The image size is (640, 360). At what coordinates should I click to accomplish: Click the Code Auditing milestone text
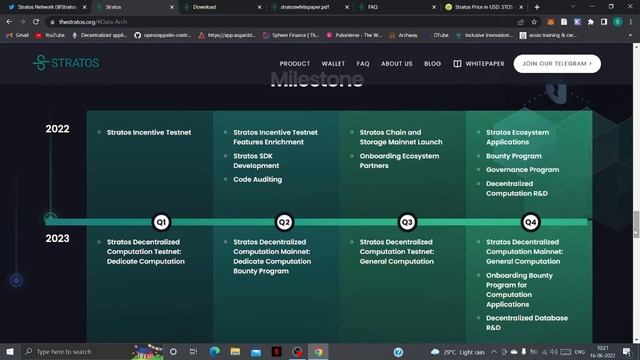(x=258, y=180)
